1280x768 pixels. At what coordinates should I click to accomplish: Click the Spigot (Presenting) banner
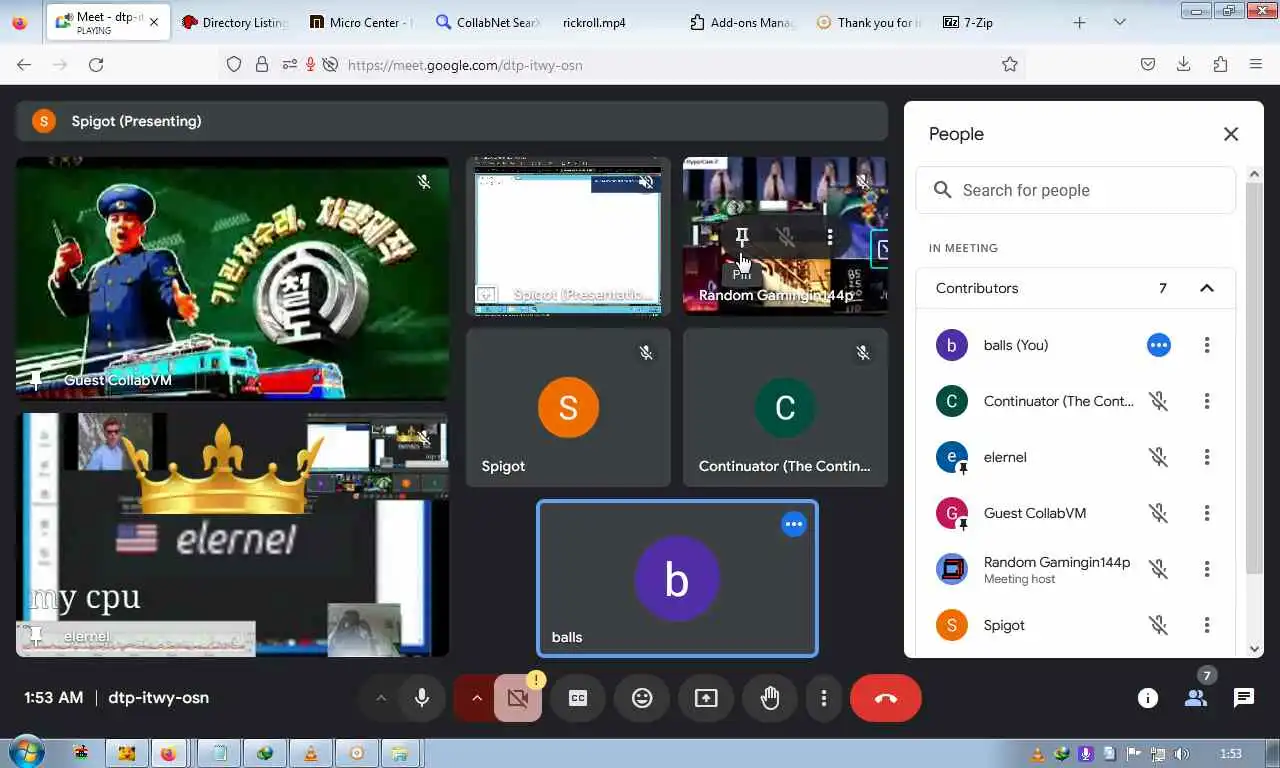point(452,121)
